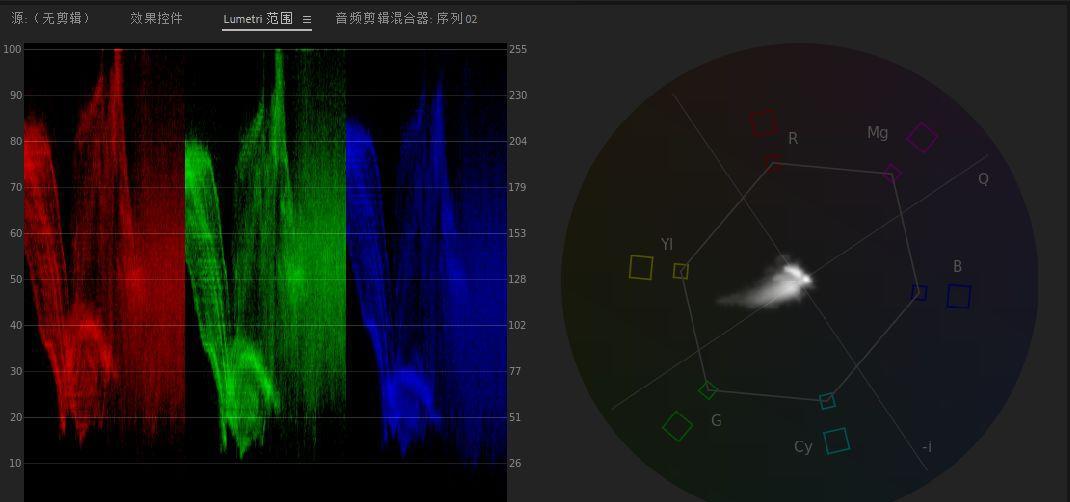Click the -i axis label

[927, 447]
